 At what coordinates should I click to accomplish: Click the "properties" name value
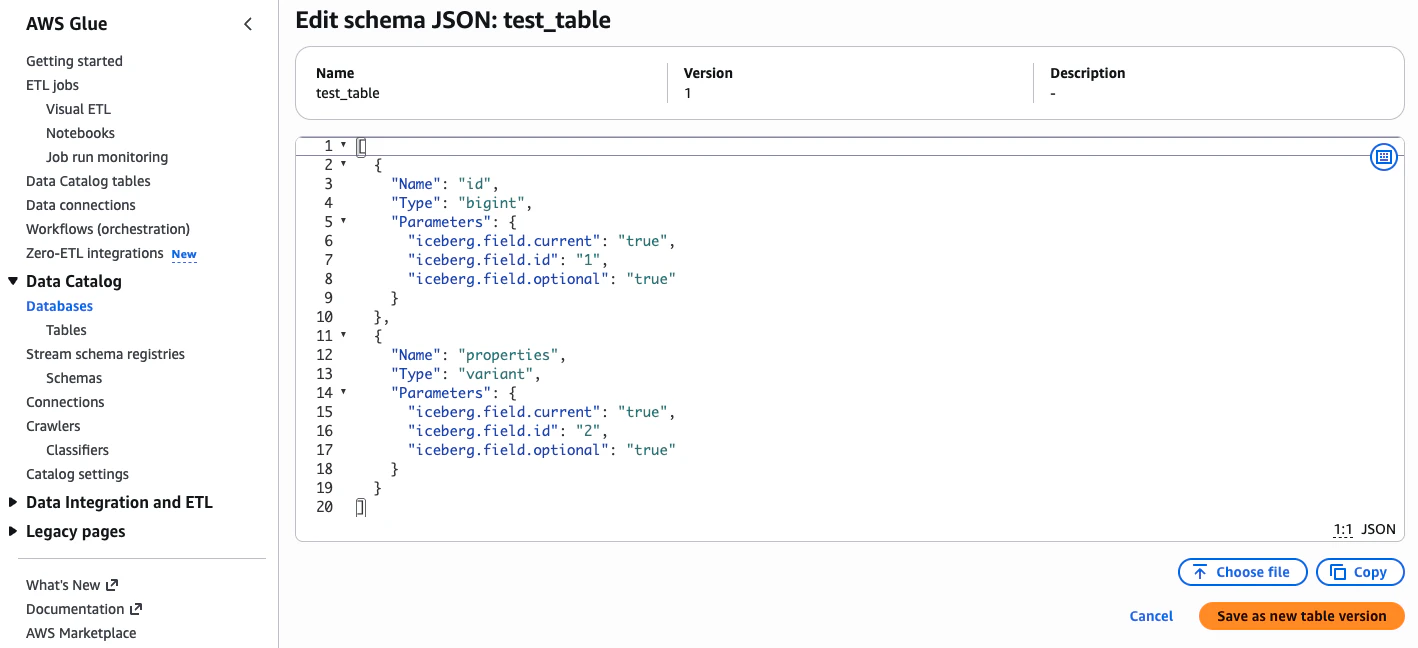pos(508,354)
